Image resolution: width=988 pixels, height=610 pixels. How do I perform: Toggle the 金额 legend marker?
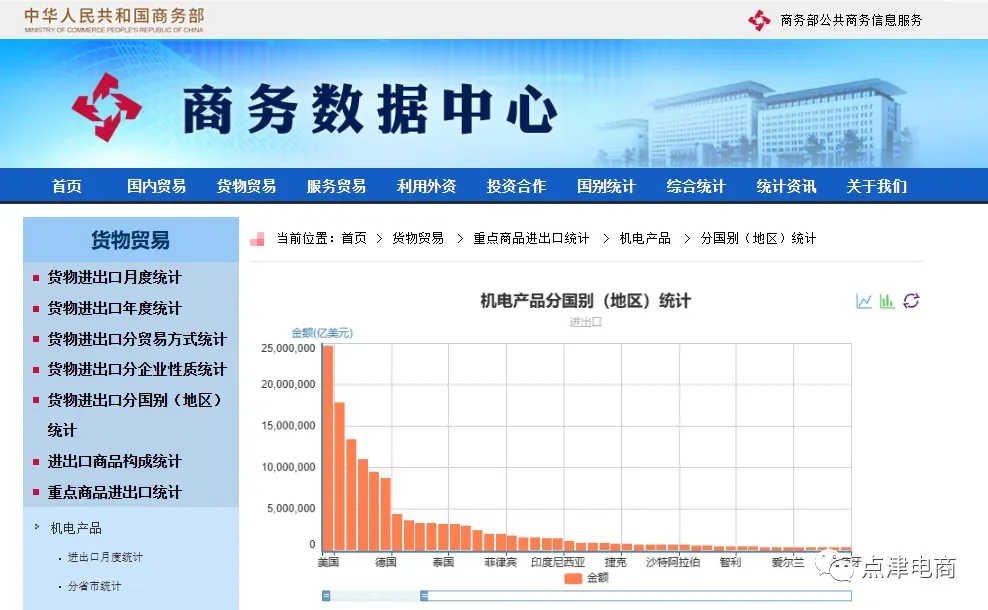(x=573, y=578)
